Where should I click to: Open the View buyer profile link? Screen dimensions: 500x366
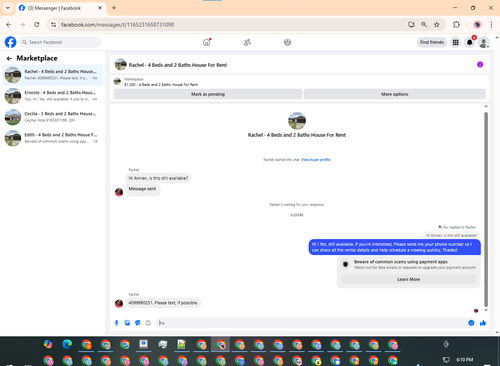[x=316, y=160]
